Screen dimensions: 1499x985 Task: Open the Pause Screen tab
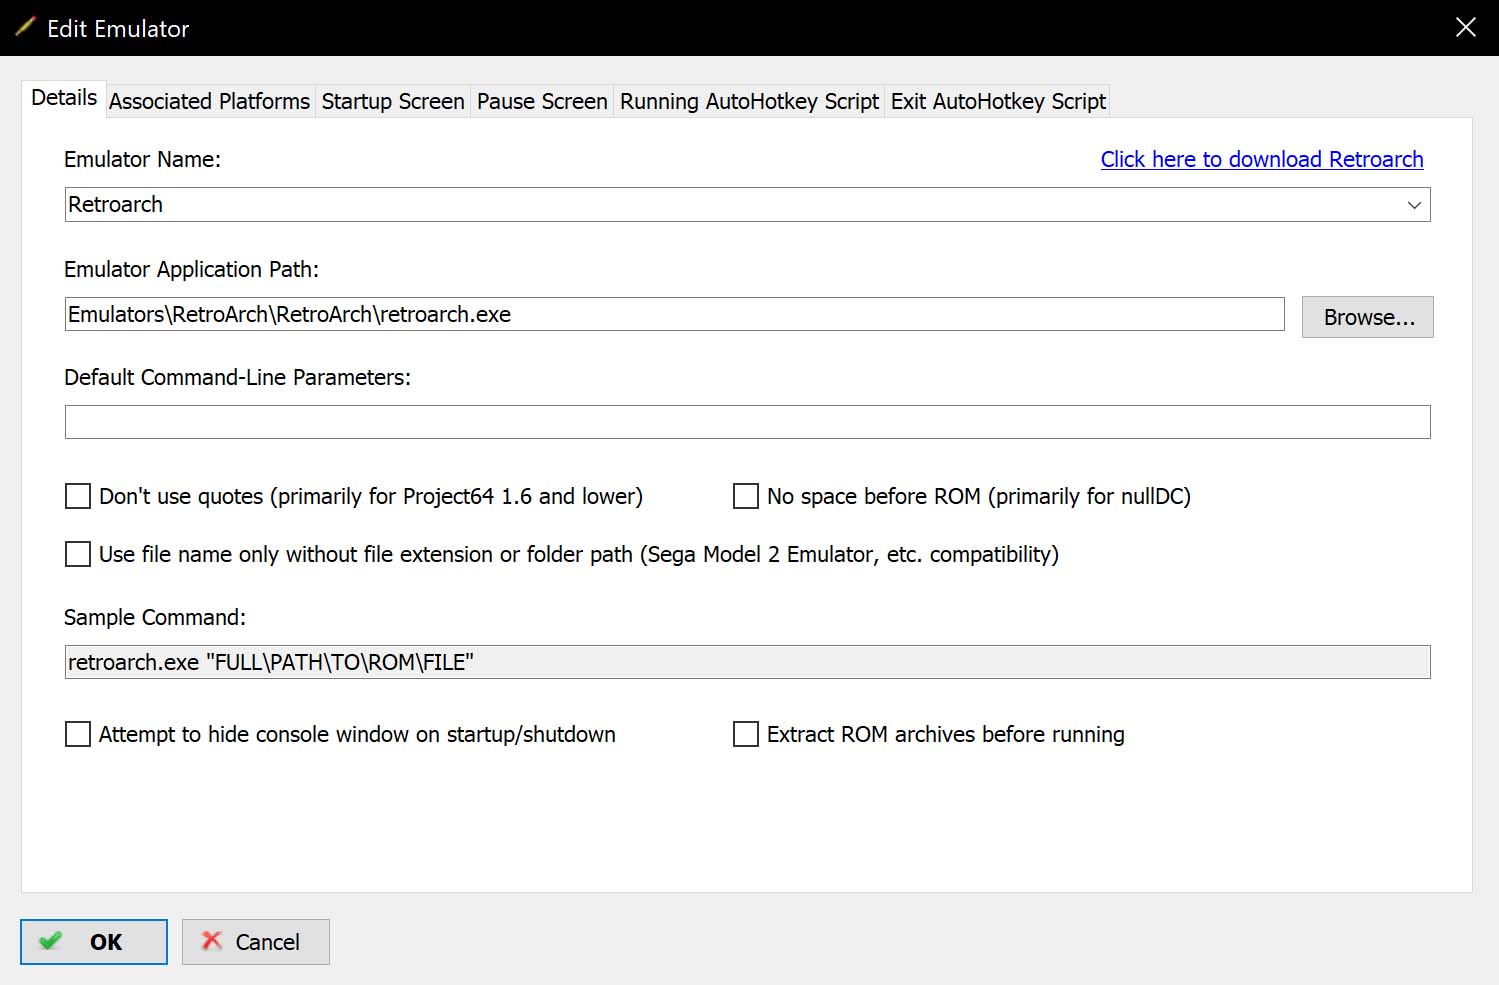click(x=542, y=101)
